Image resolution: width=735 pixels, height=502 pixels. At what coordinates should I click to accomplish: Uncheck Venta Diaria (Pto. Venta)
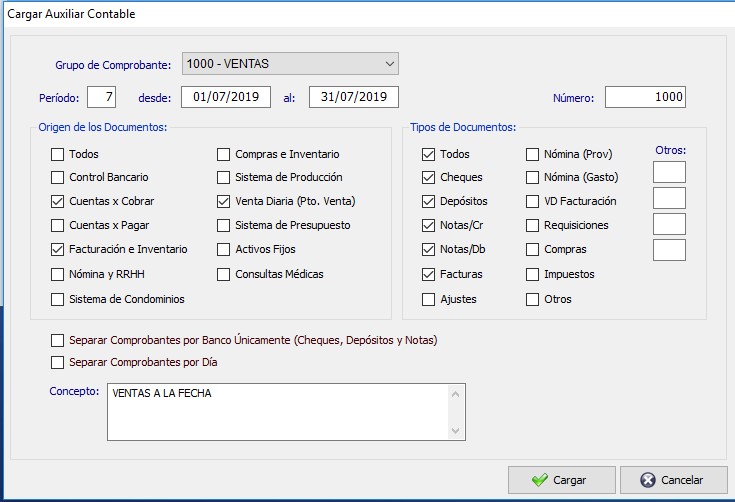pyautogui.click(x=224, y=202)
